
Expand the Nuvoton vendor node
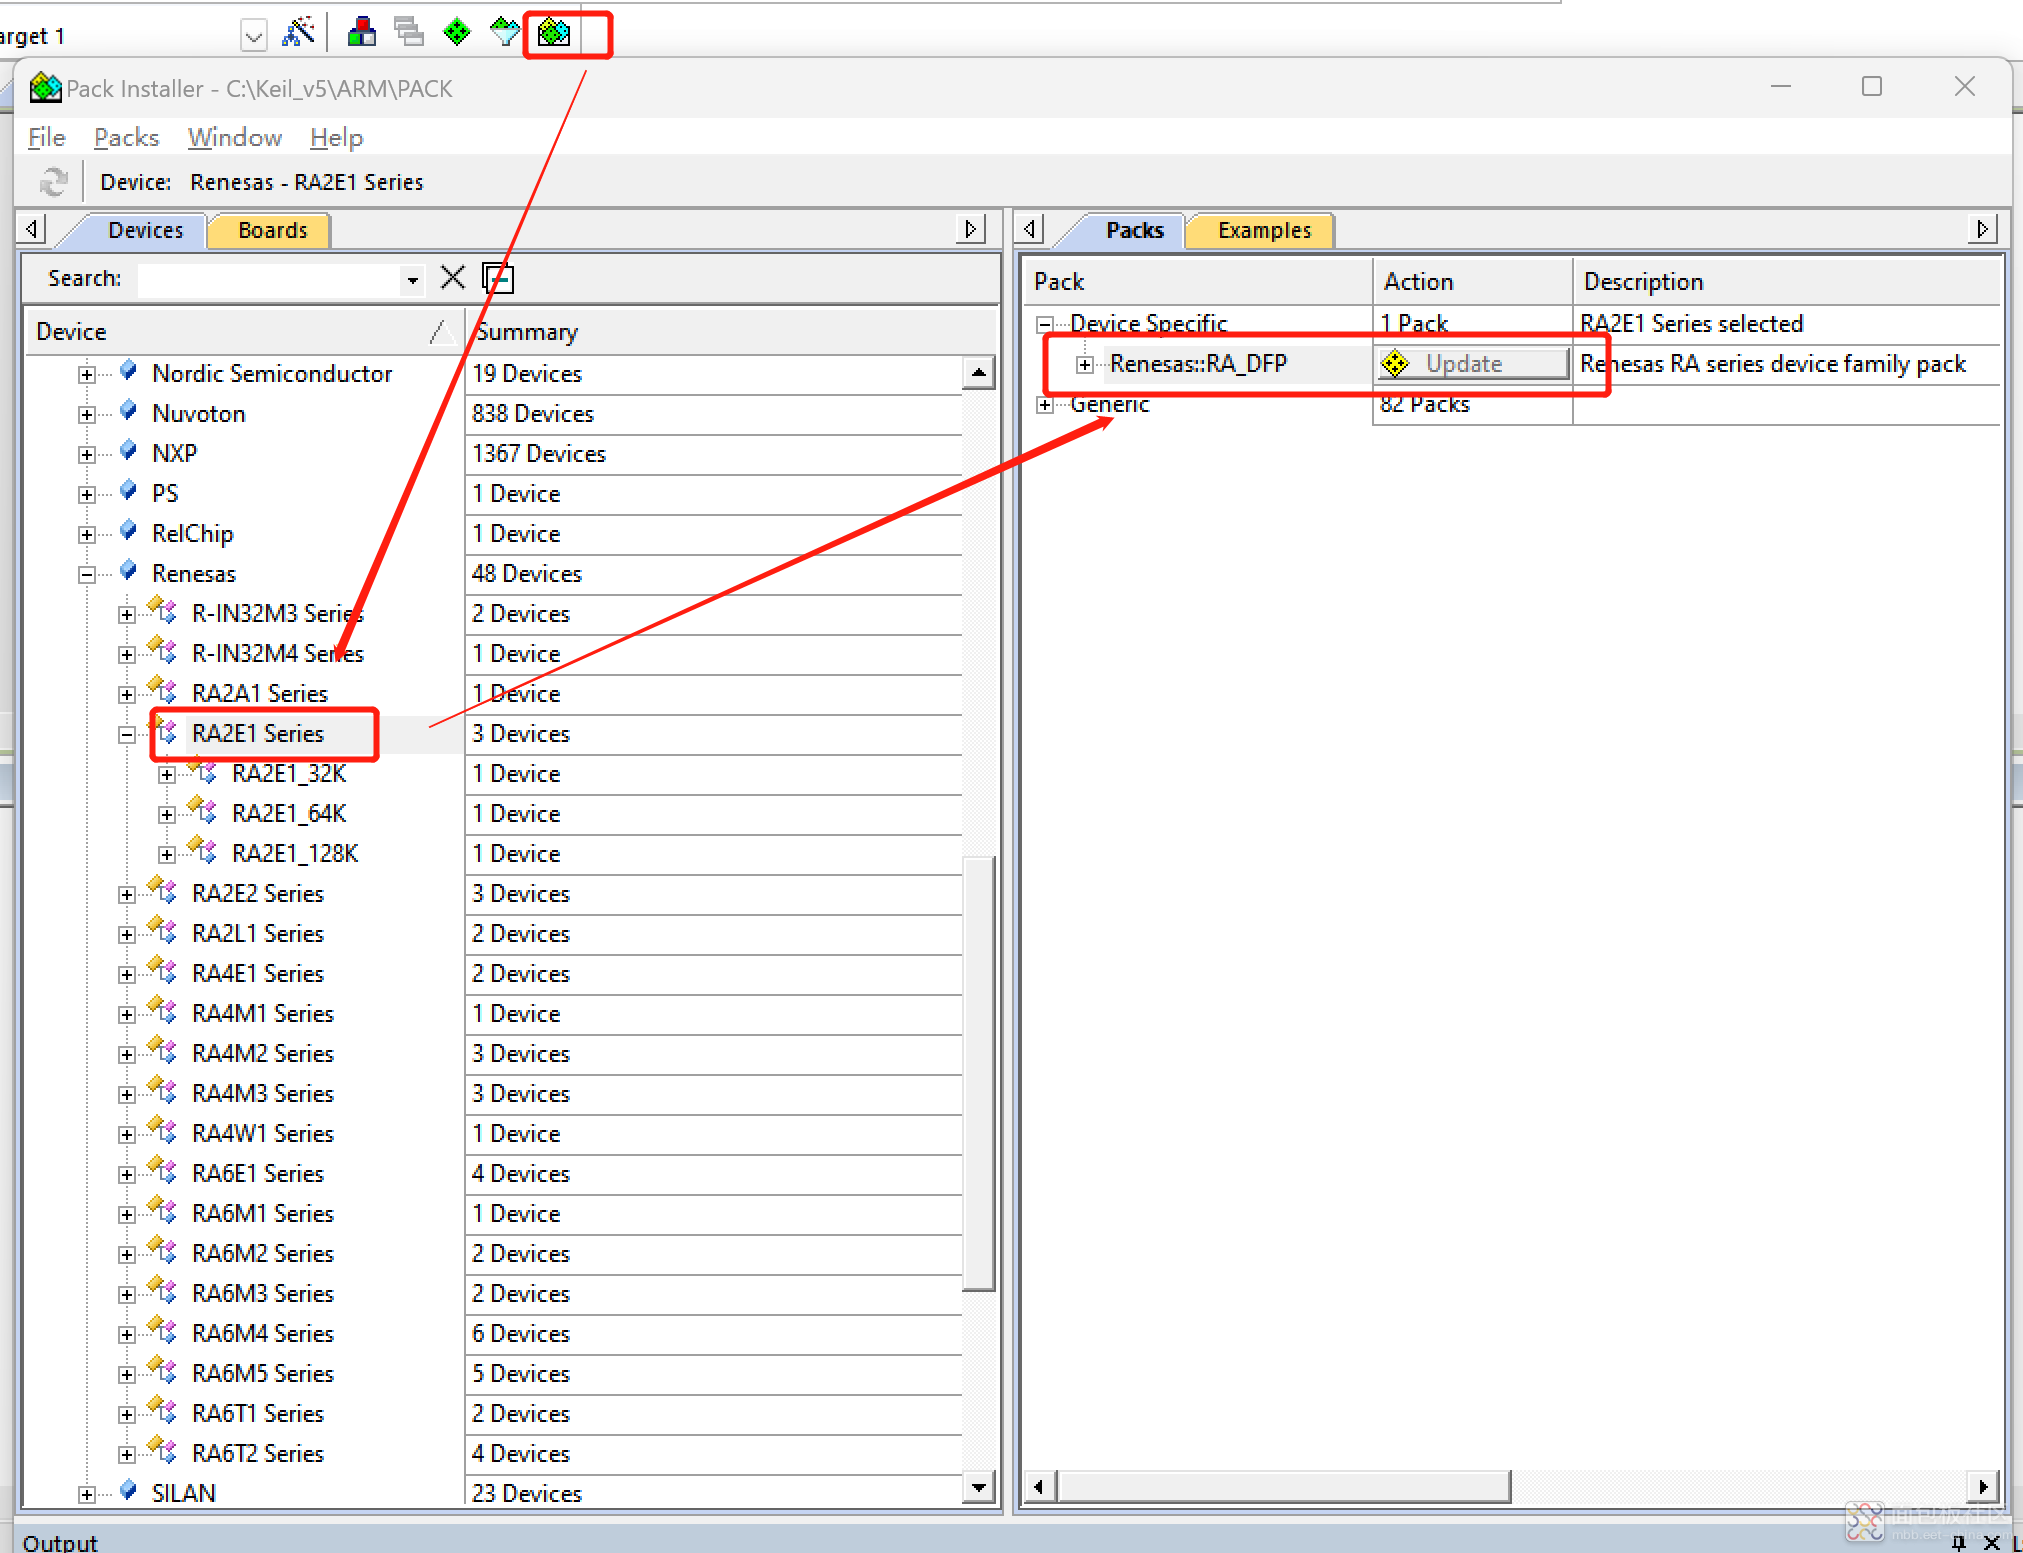click(x=87, y=415)
